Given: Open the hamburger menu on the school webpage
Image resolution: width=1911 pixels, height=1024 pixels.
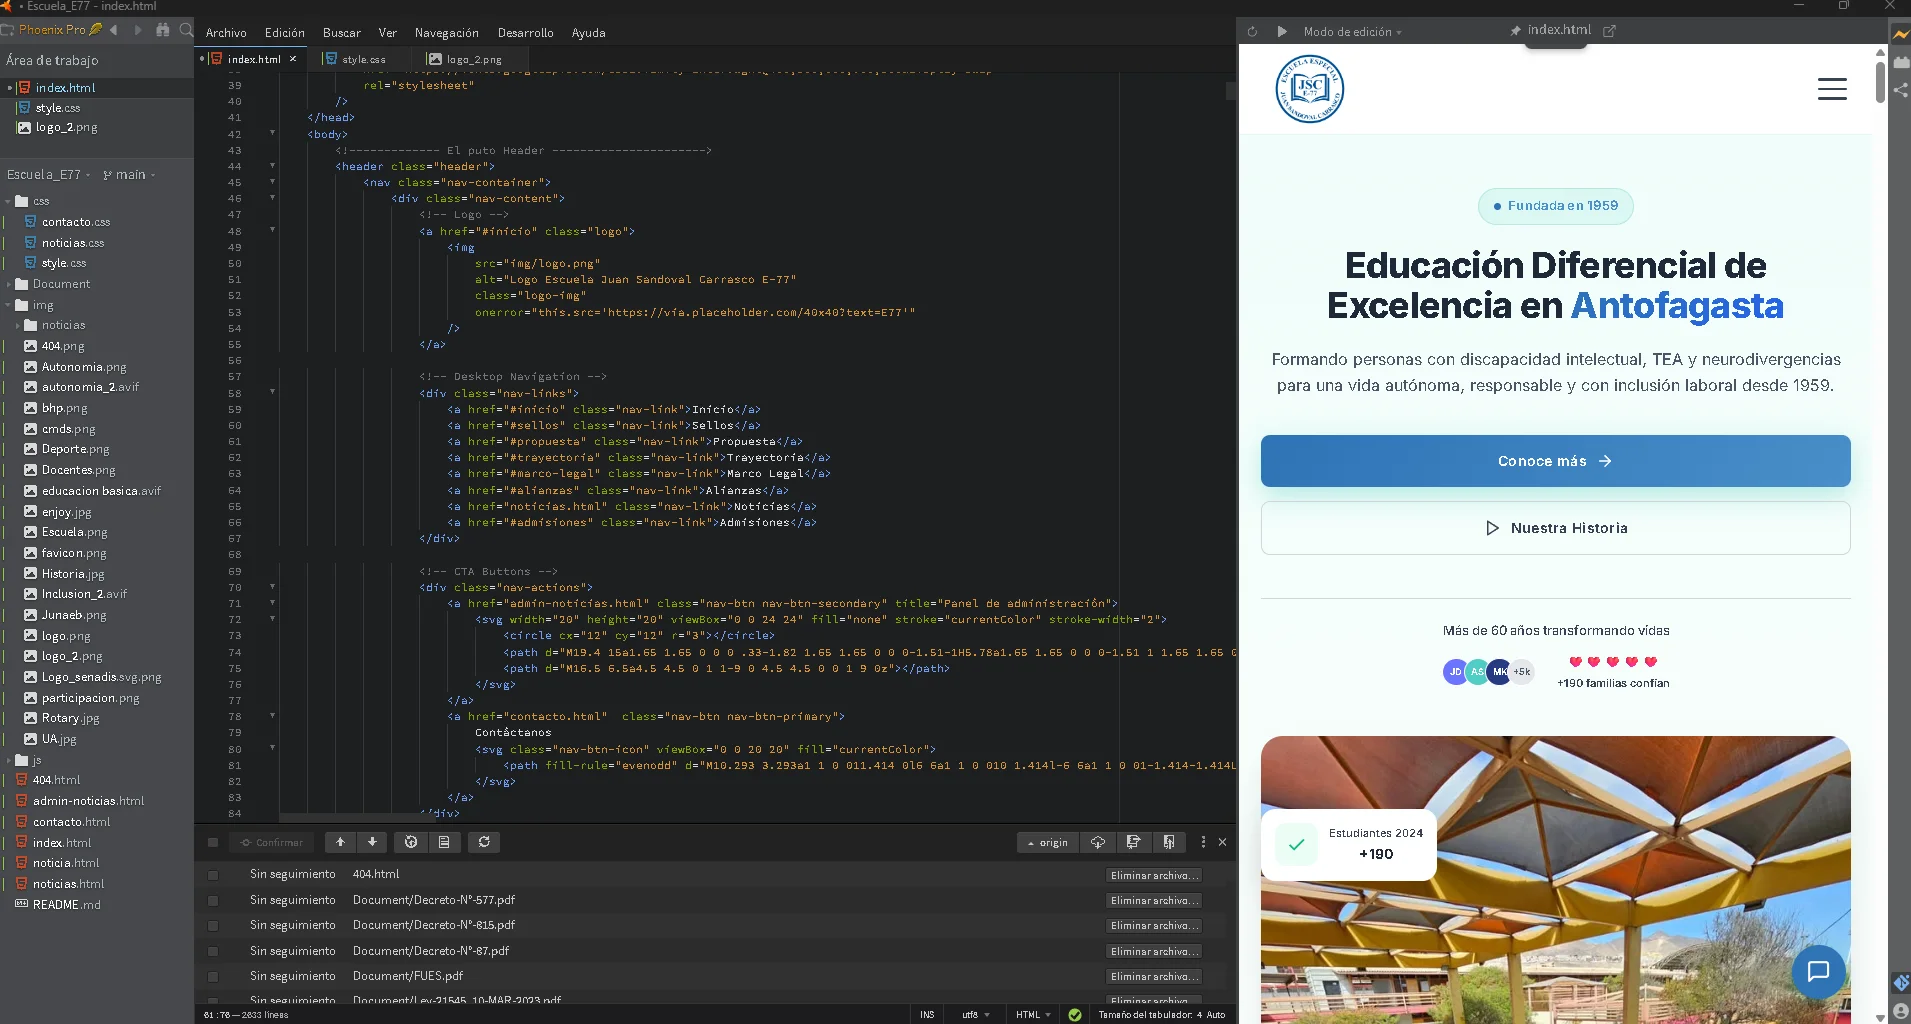Looking at the screenshot, I should [x=1833, y=89].
